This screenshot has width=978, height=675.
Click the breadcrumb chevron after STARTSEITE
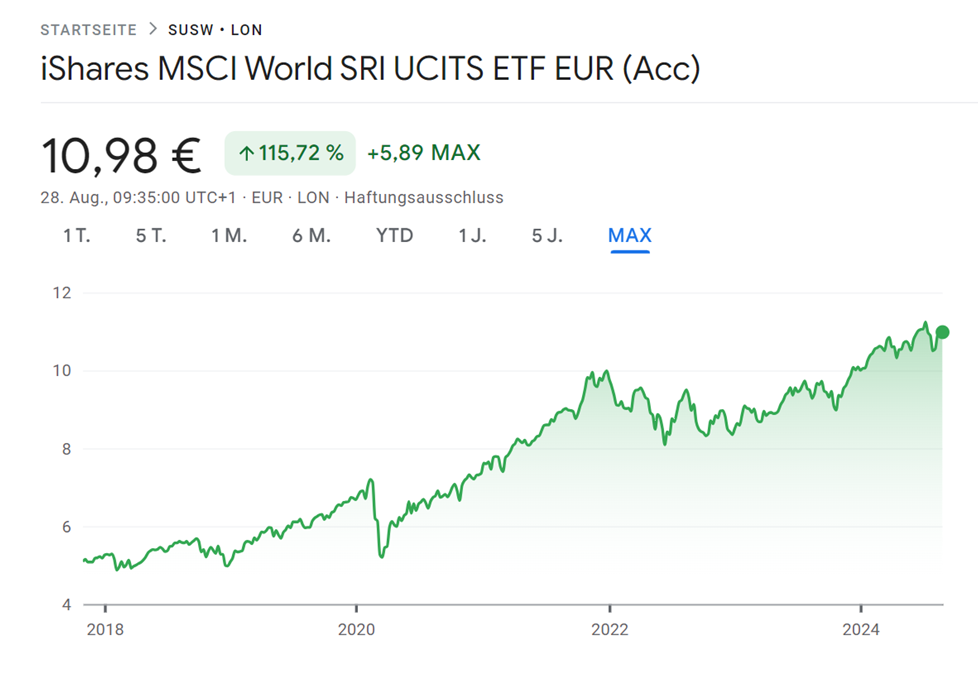[151, 29]
